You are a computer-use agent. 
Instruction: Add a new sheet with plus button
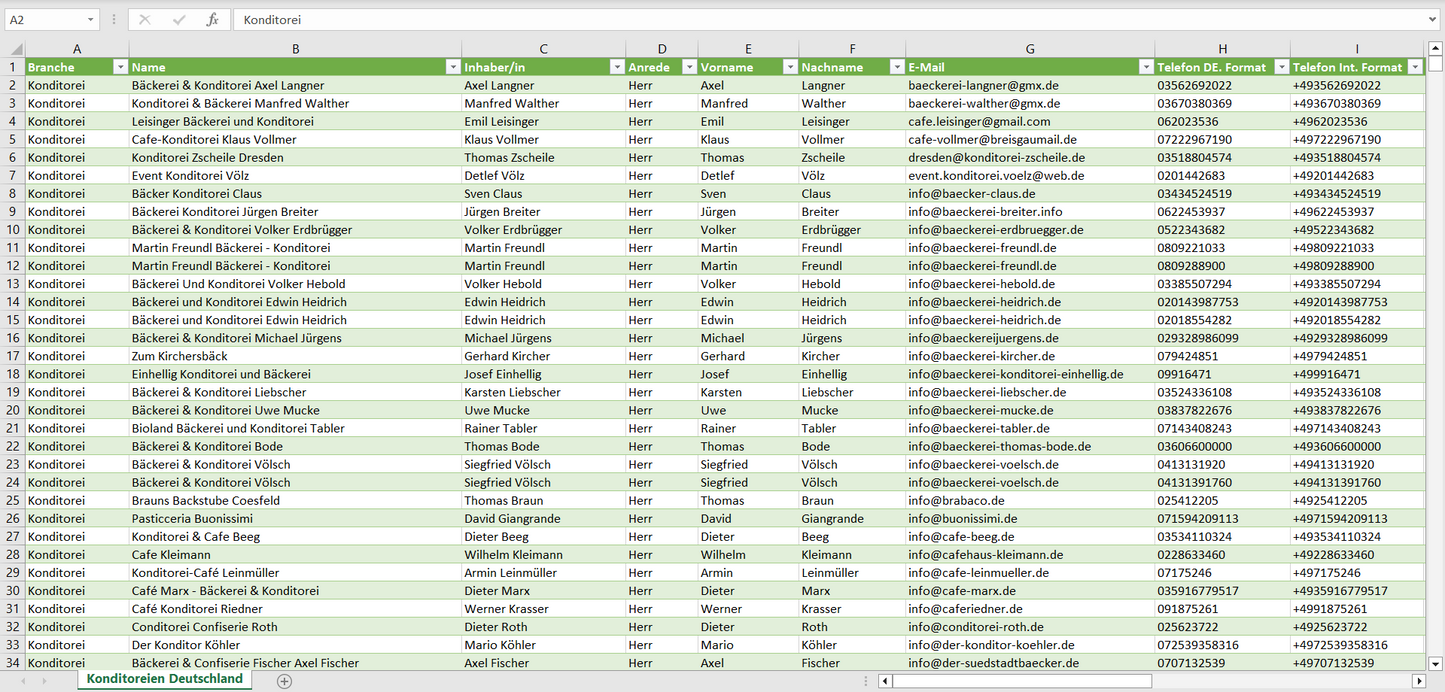coord(284,681)
